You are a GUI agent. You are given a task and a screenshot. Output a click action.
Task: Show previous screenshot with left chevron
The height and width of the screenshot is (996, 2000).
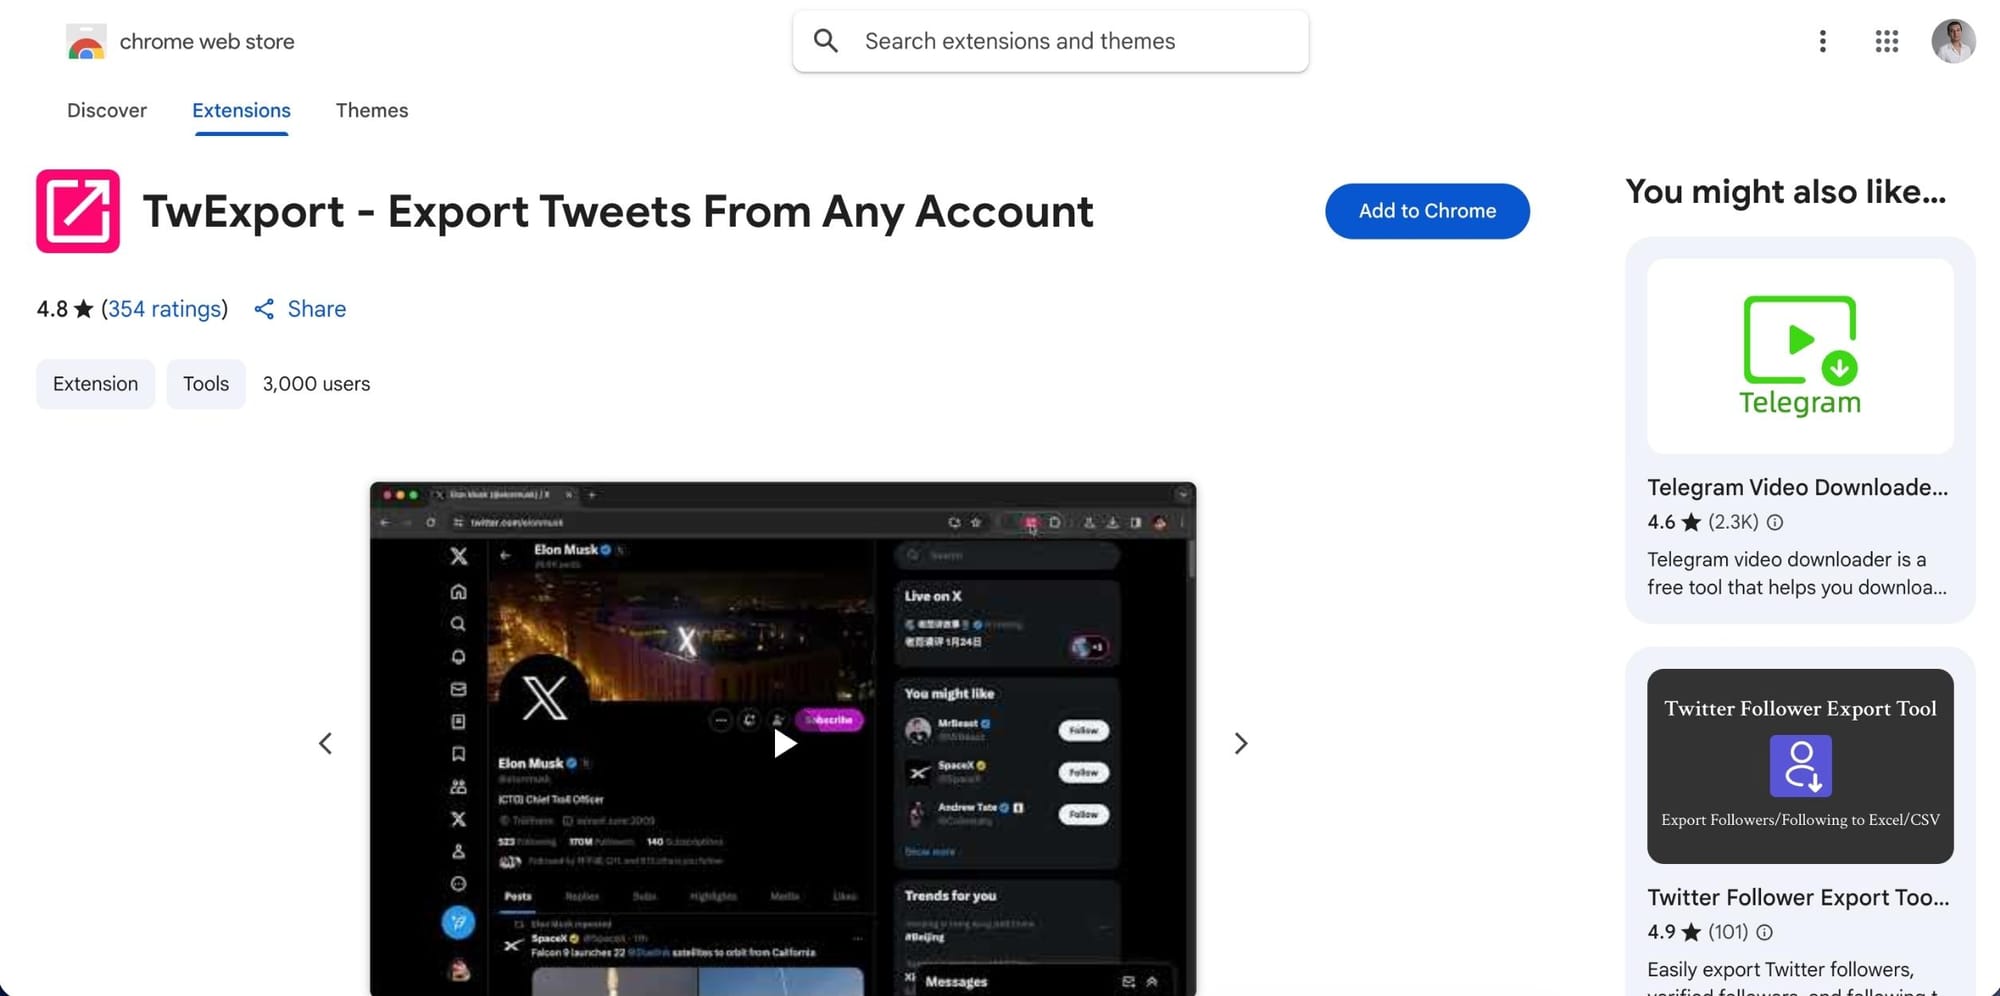pos(325,743)
